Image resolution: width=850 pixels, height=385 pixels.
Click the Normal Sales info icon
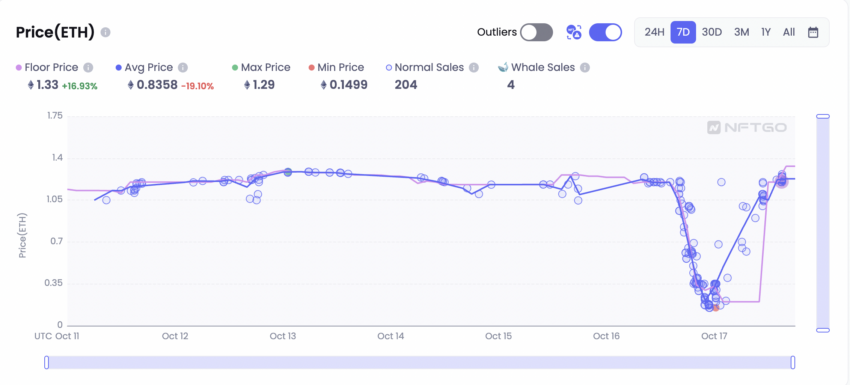474,68
